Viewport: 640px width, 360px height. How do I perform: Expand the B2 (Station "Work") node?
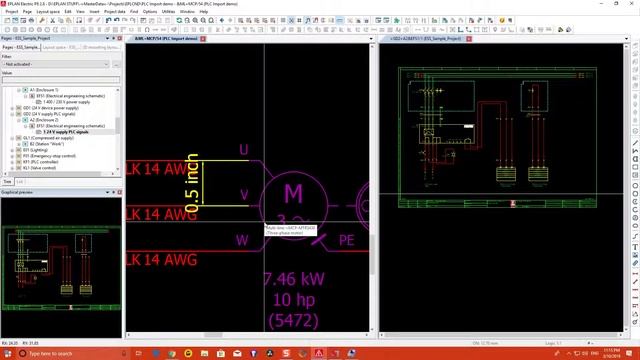pos(18,144)
